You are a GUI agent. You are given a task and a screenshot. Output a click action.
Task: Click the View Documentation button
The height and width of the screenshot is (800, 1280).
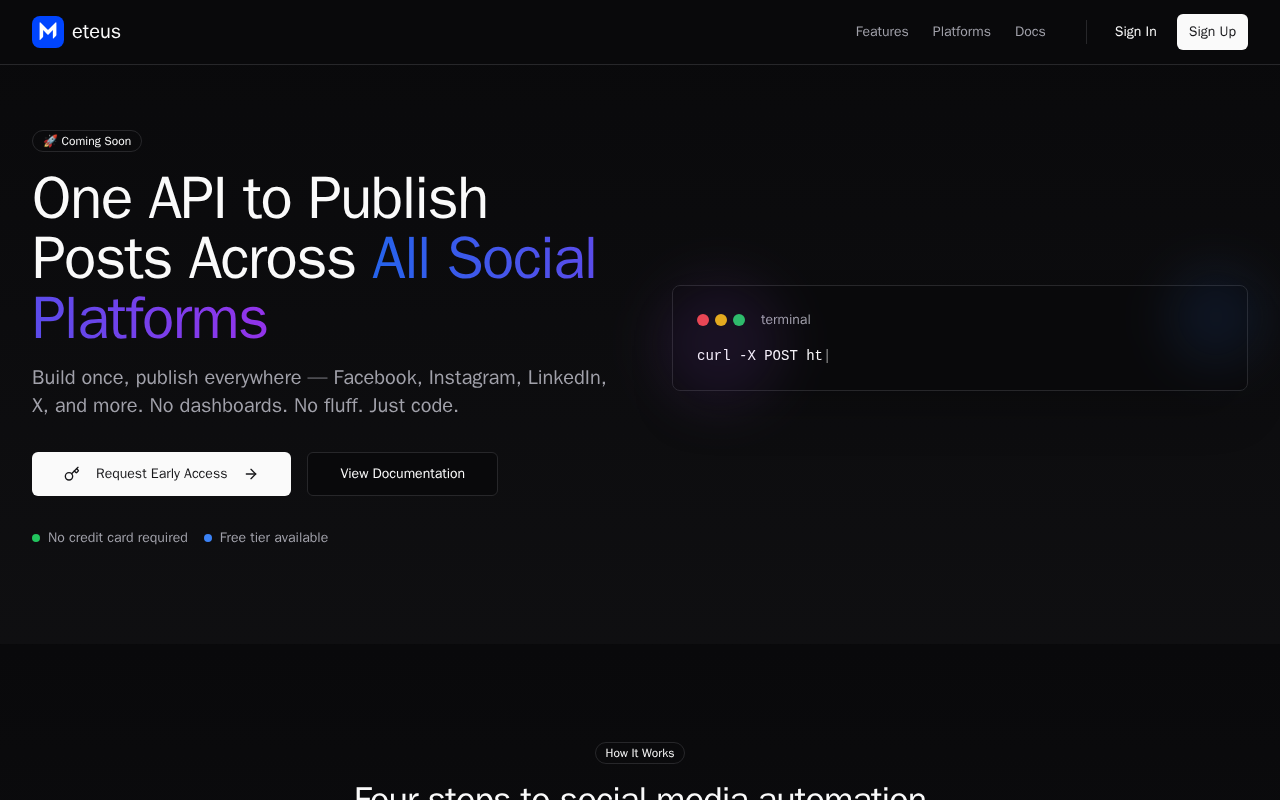402,474
